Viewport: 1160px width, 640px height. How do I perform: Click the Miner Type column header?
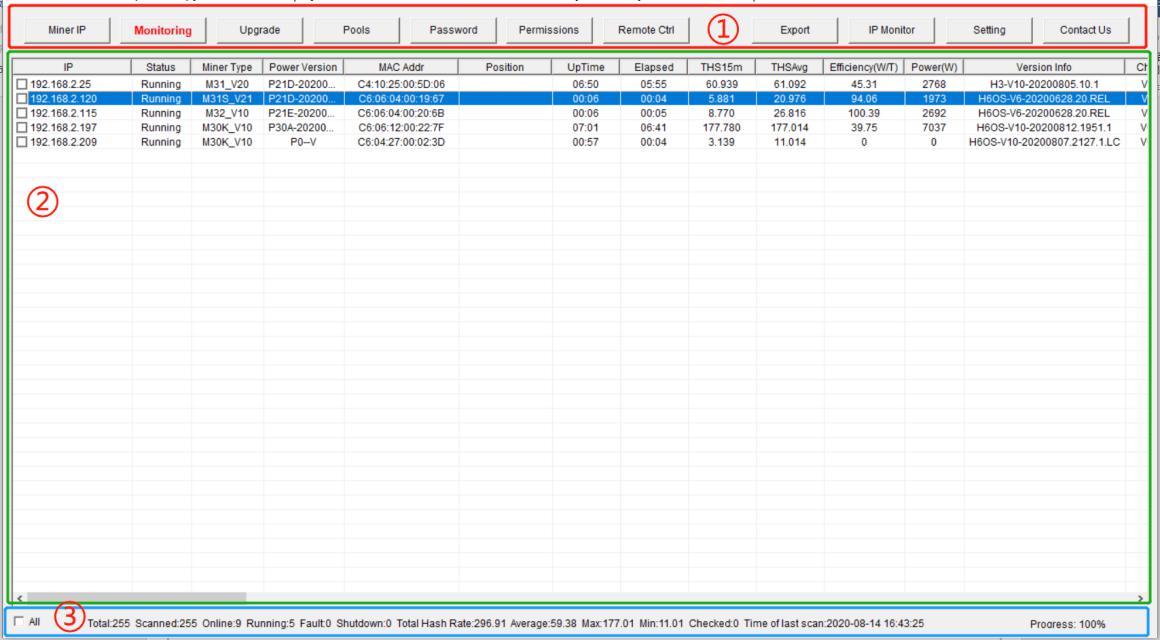click(227, 67)
